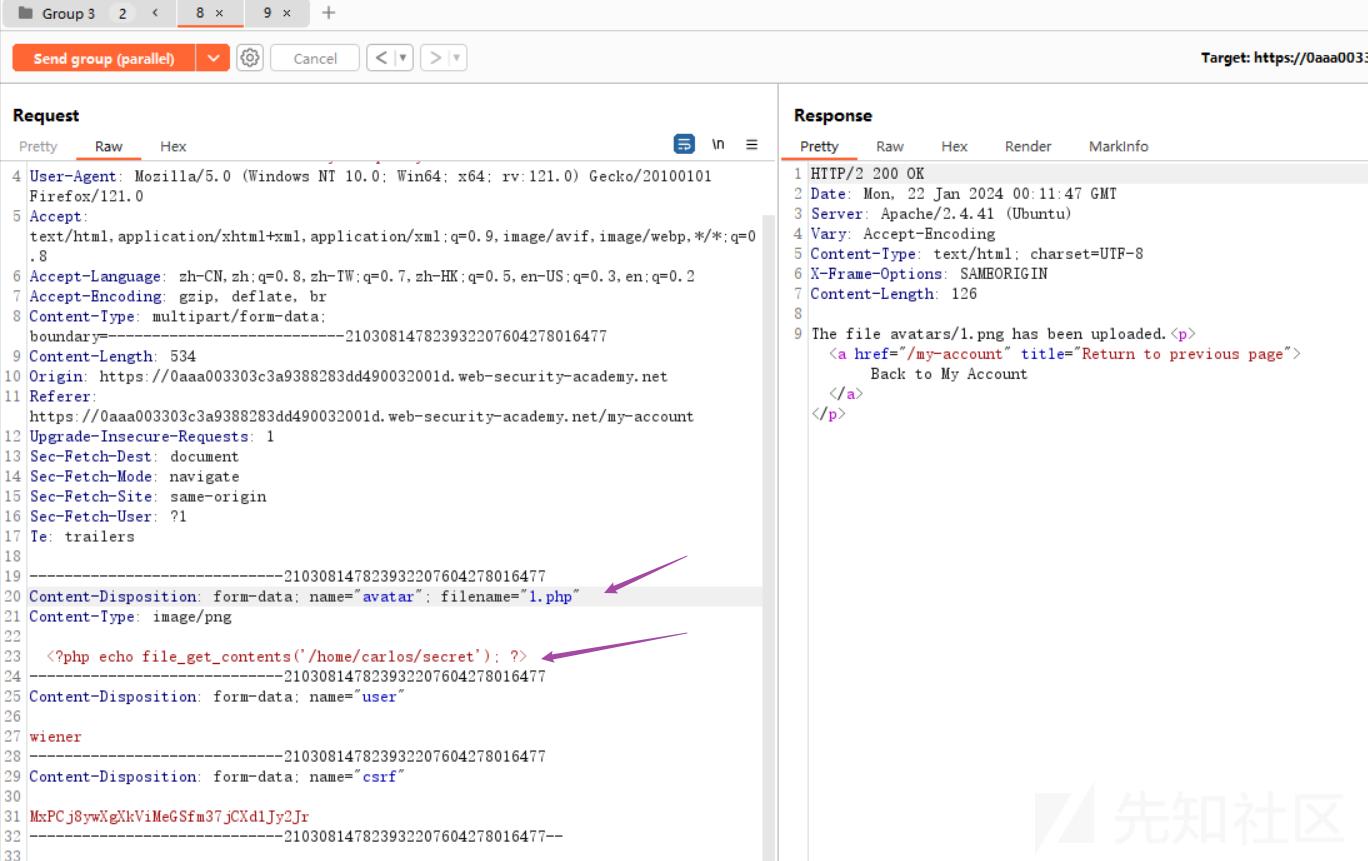Switch Request view to Pretty
The height and width of the screenshot is (861, 1368).
38,146
